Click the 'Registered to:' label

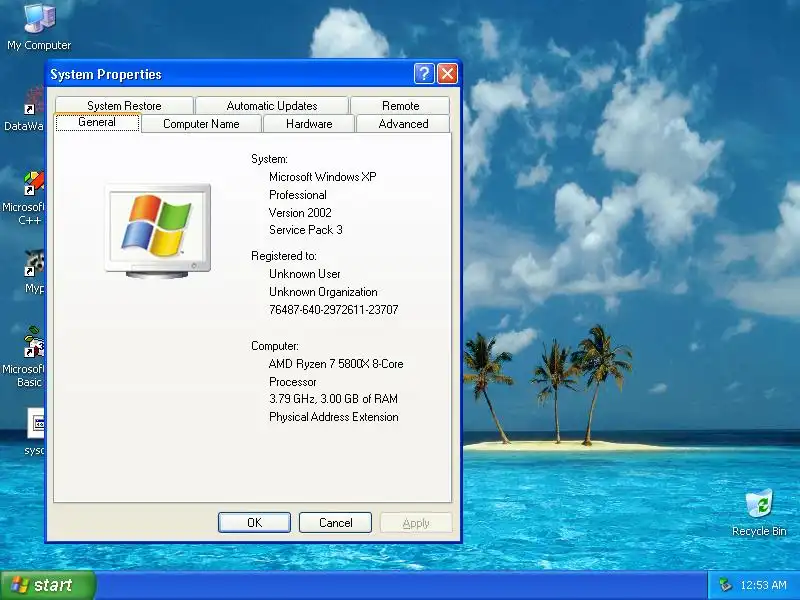[284, 256]
